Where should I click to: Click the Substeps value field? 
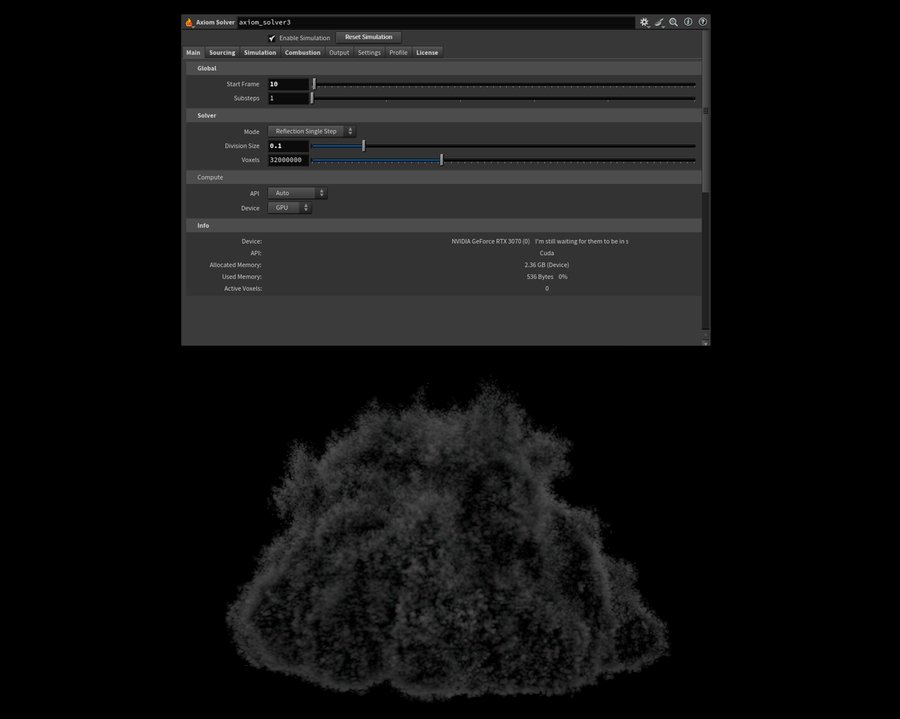pyautogui.click(x=288, y=99)
